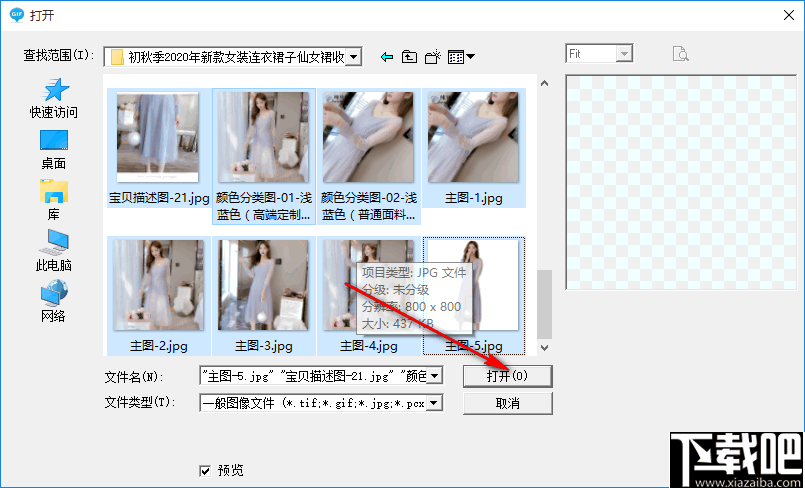This screenshot has width=805, height=488.
Task: Click scroll up arrow of file list
Action: pos(545,83)
